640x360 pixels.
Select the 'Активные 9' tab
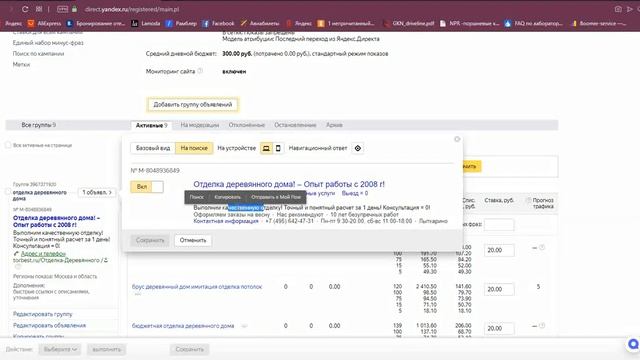[151, 125]
